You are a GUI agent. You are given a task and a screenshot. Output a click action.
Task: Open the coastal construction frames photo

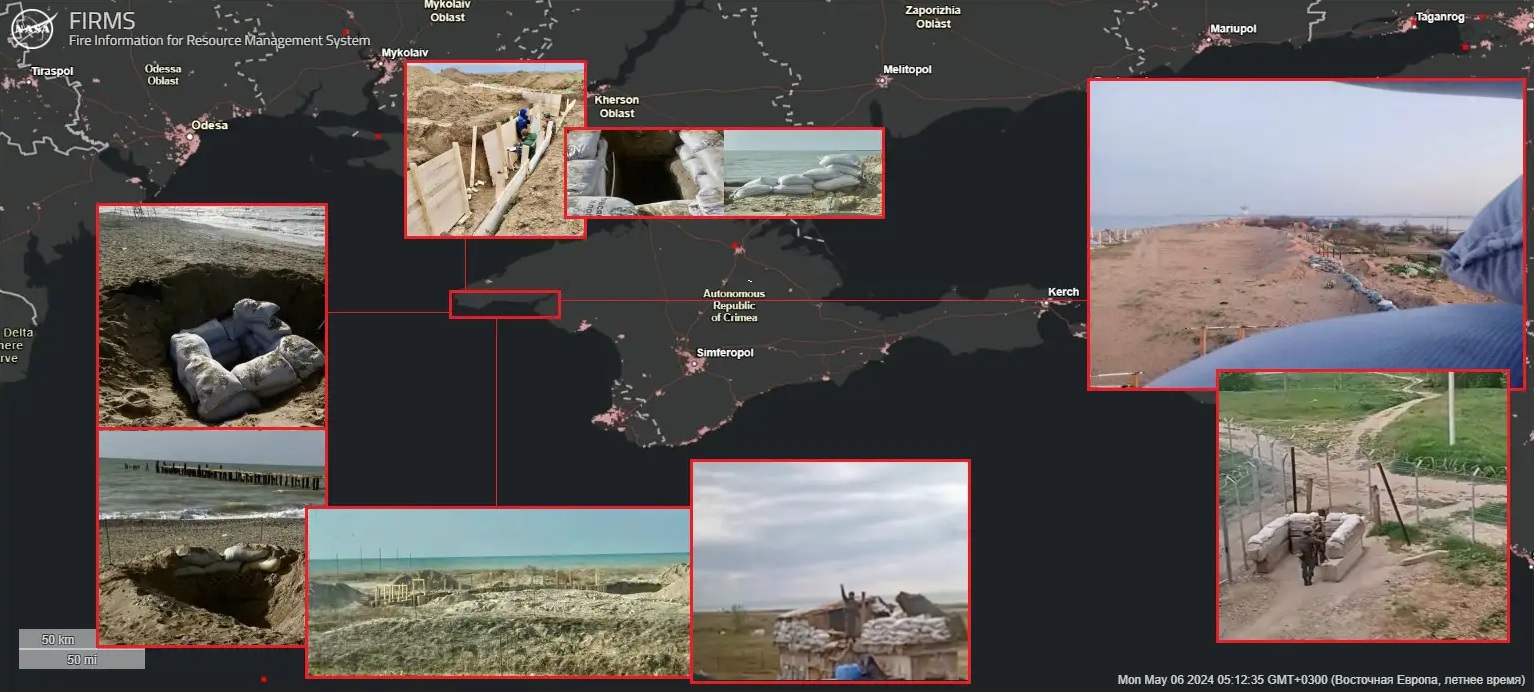coord(498,593)
